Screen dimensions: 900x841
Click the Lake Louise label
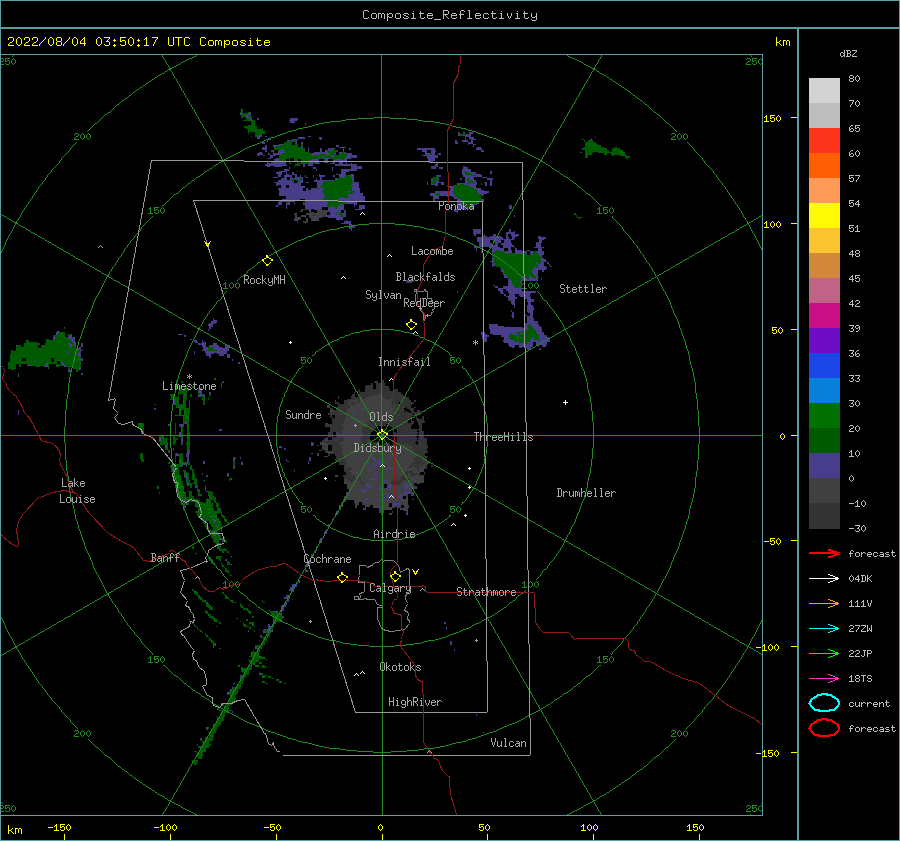(77, 491)
